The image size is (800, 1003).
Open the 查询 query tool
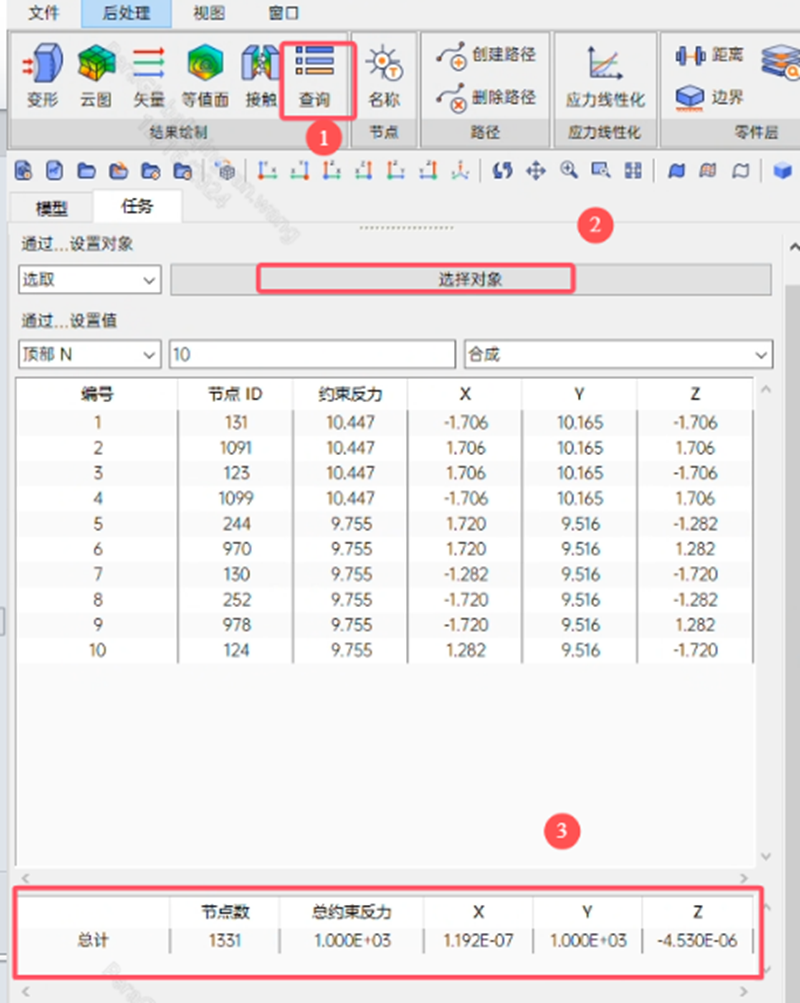tap(315, 75)
